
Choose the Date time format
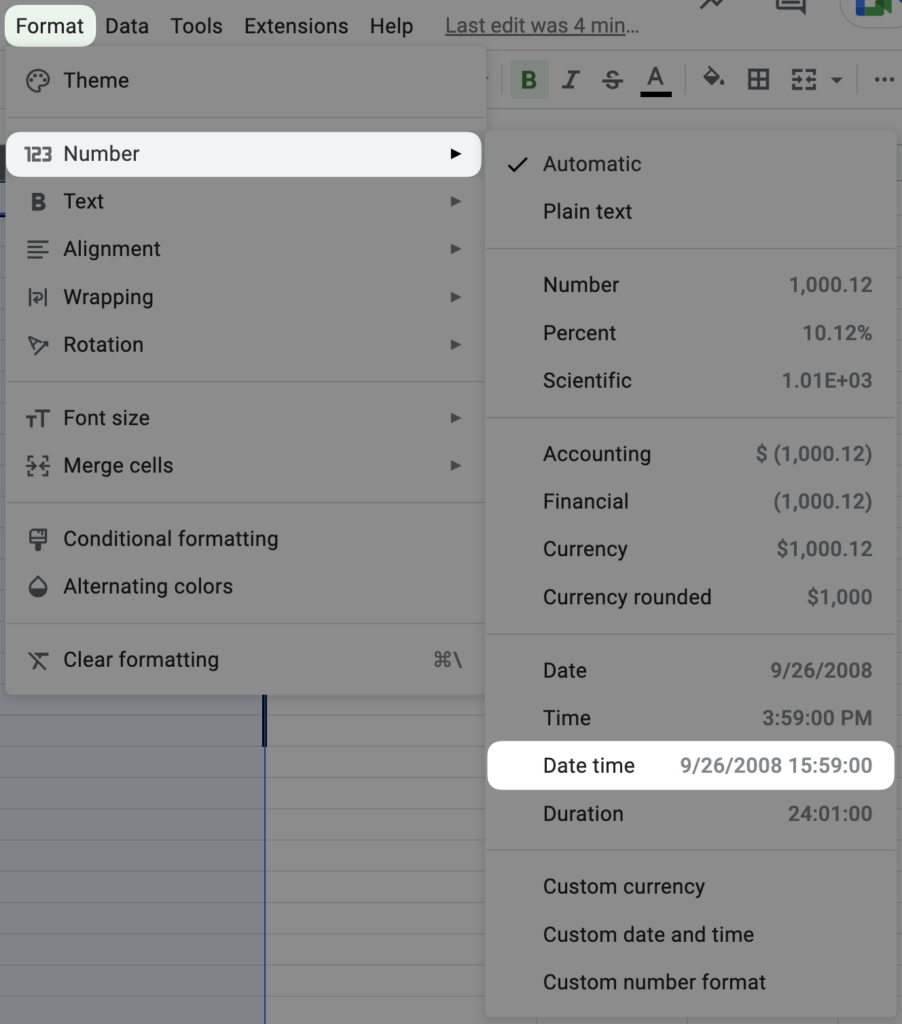click(x=590, y=765)
